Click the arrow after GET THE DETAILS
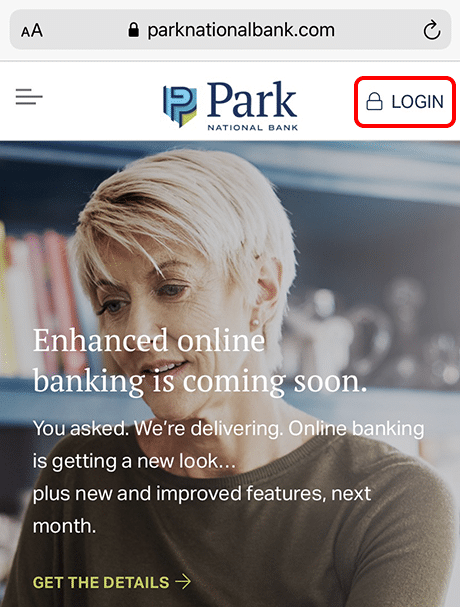This screenshot has height=607, width=460. tap(183, 581)
